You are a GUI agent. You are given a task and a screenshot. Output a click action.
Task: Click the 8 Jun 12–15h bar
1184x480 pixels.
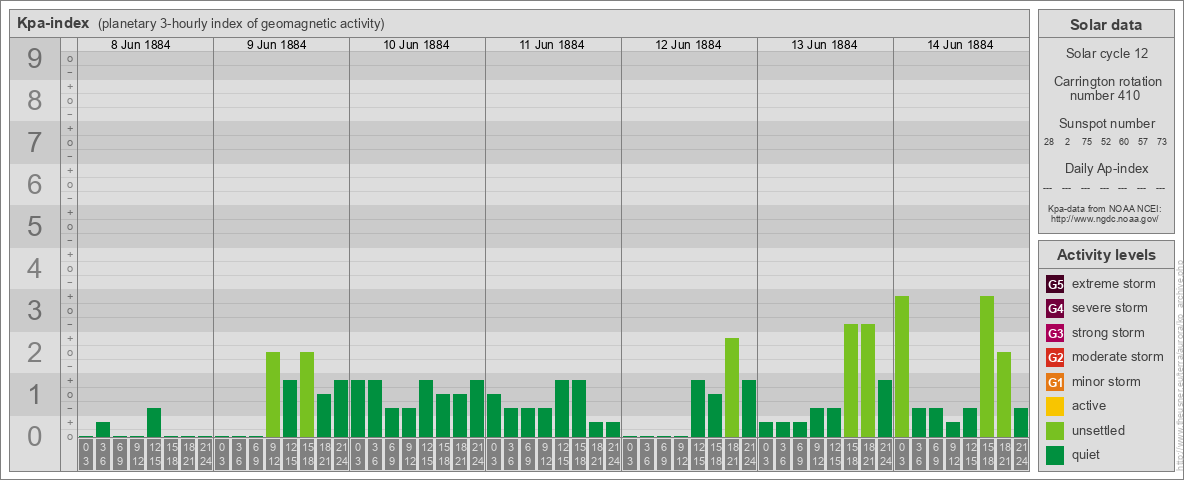point(154,423)
